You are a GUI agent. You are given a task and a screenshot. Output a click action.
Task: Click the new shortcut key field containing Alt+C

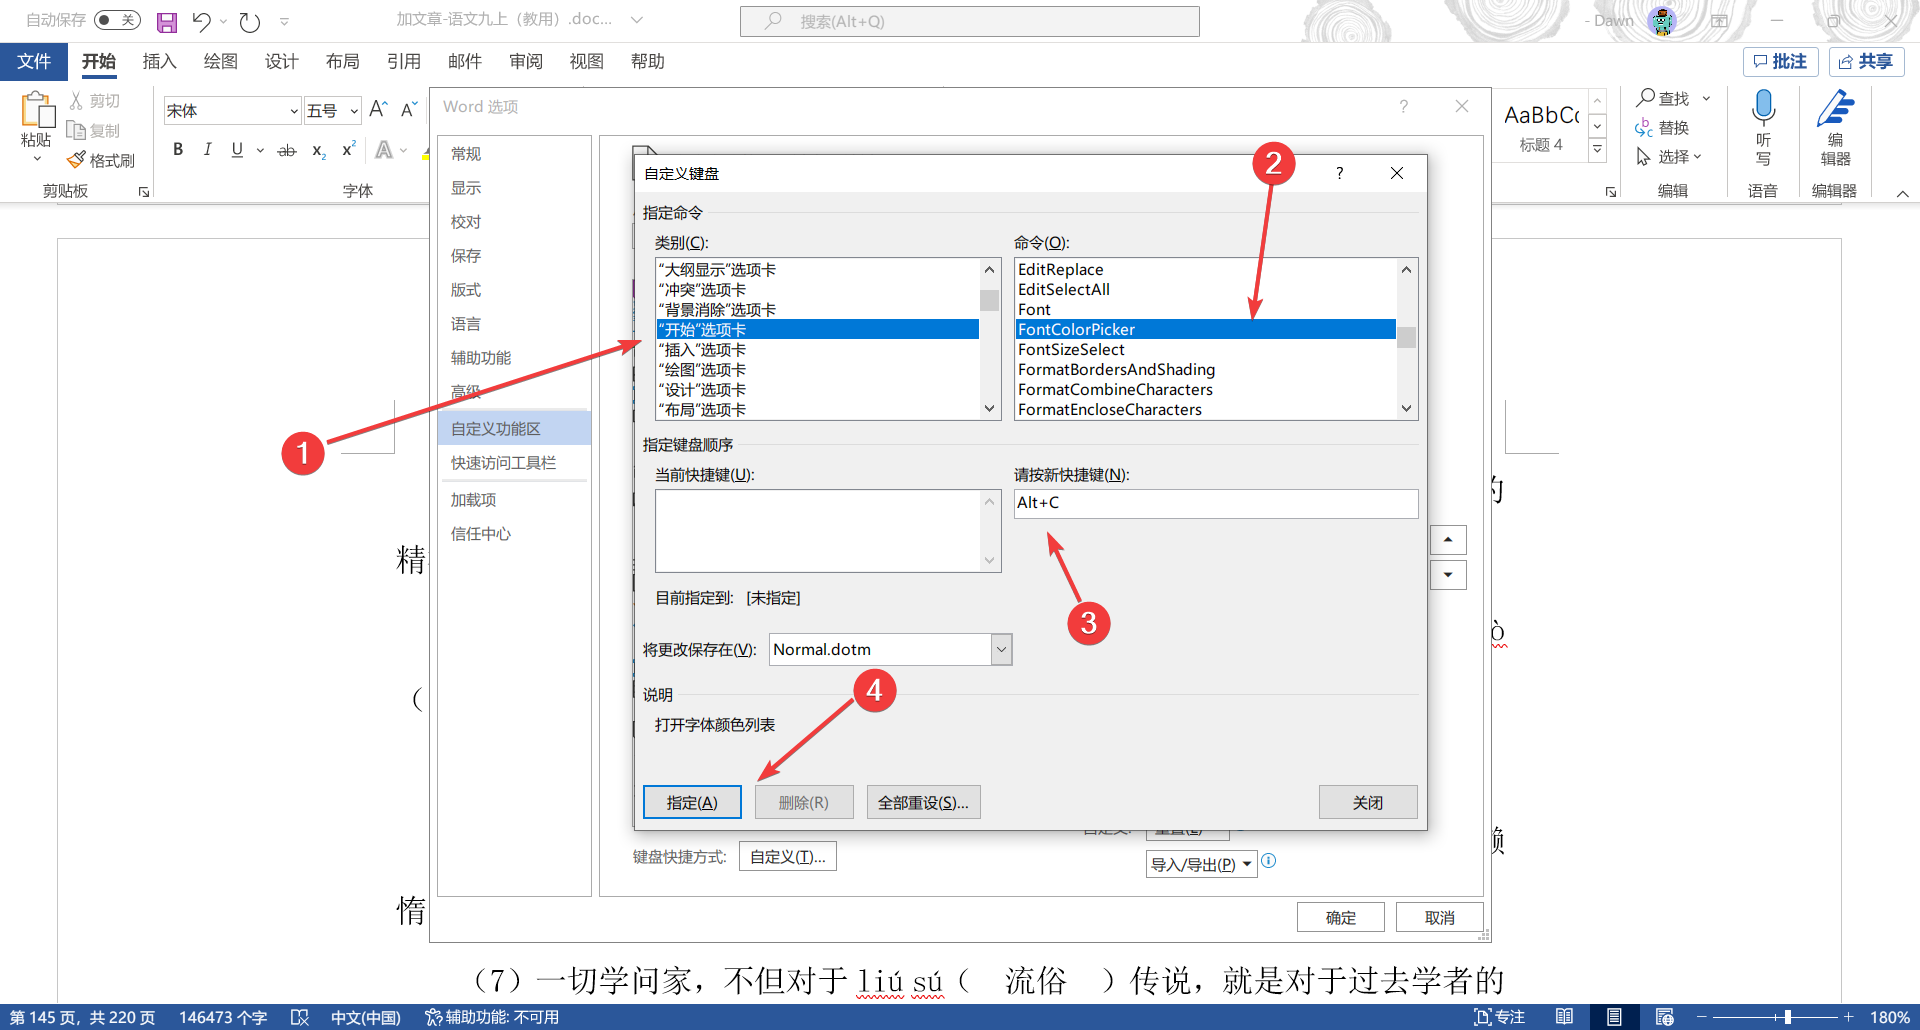(x=1216, y=503)
